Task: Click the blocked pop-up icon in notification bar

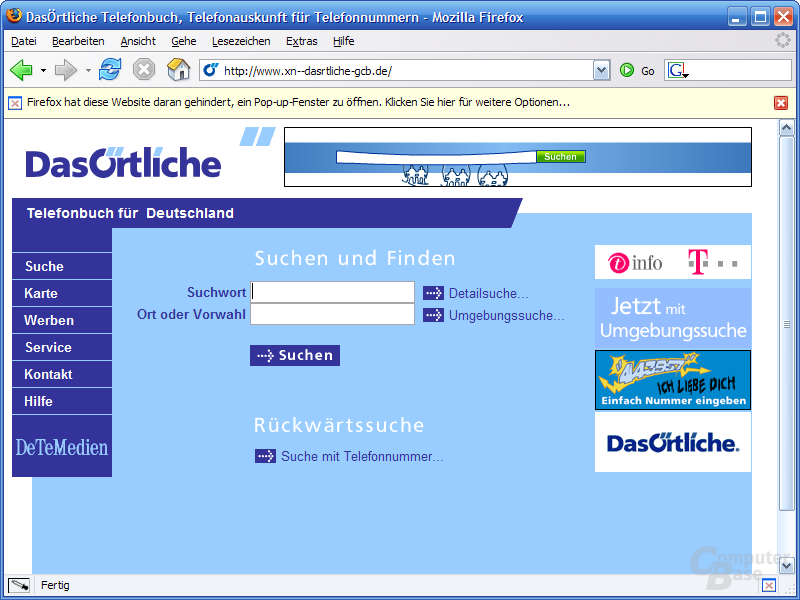Action: click(15, 103)
